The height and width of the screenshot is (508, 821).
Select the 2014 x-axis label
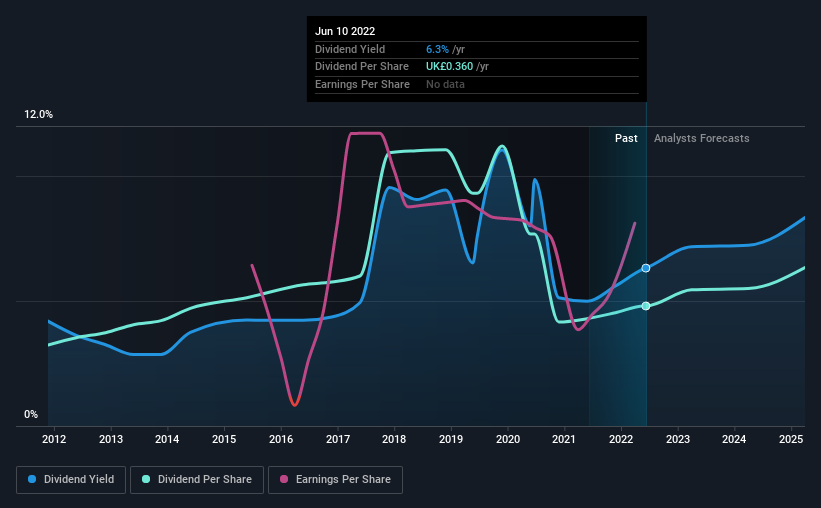pyautogui.click(x=167, y=439)
